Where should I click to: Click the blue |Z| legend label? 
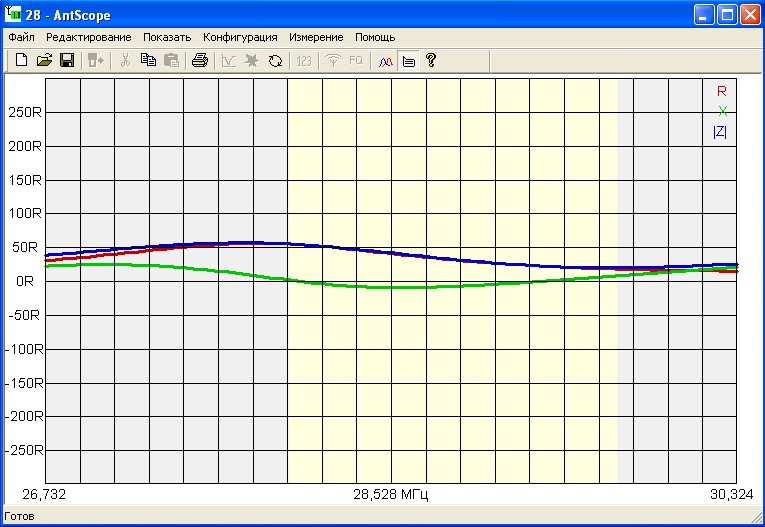[720, 131]
